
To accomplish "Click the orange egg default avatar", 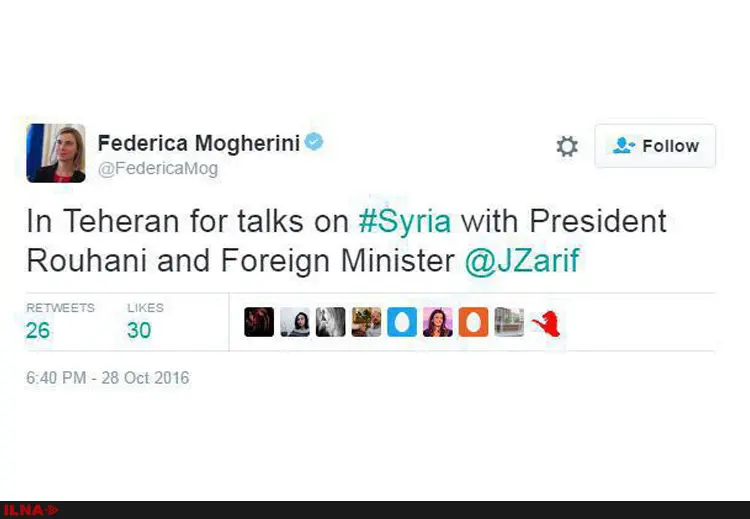I will (x=474, y=322).
